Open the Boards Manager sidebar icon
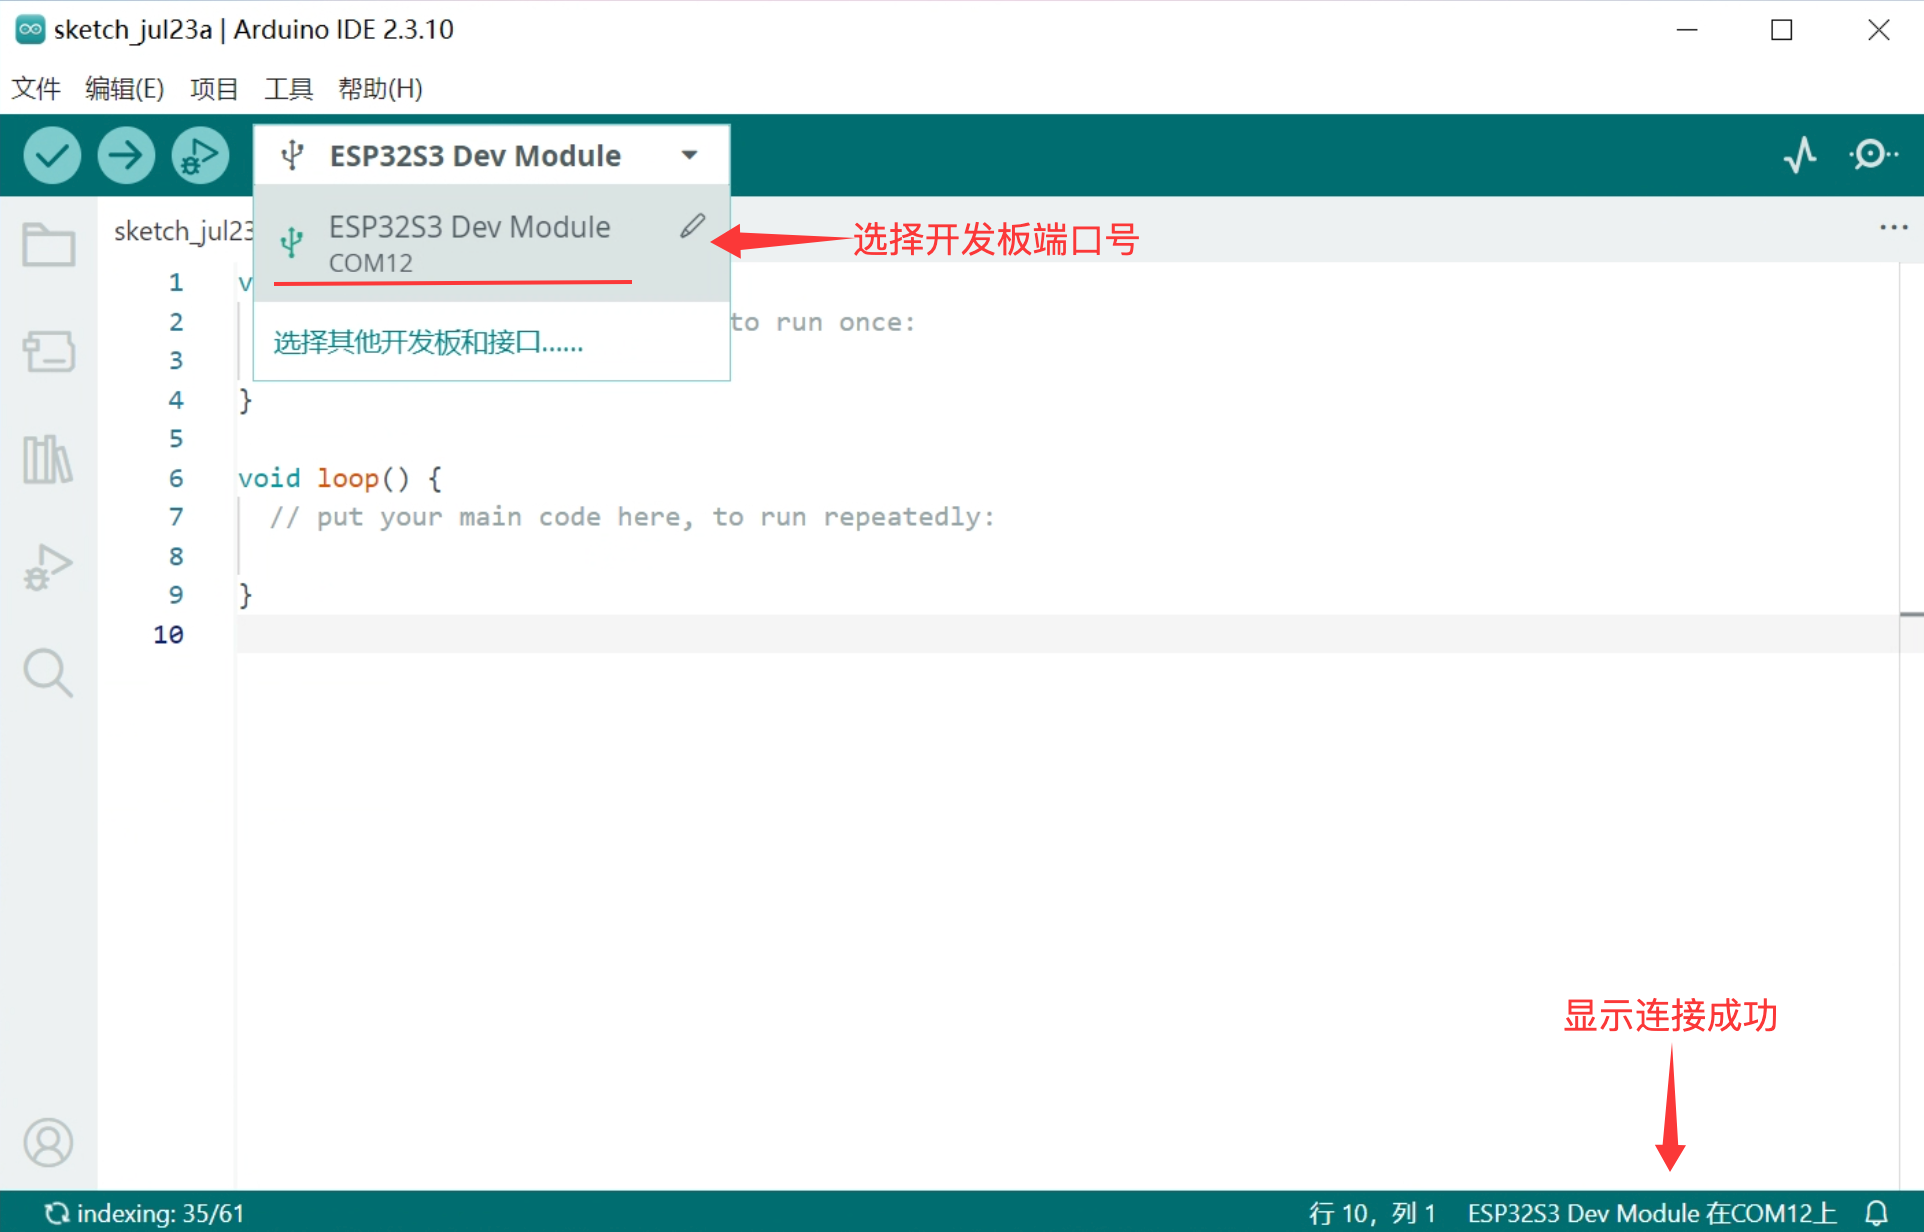The width and height of the screenshot is (1924, 1232). coord(48,352)
